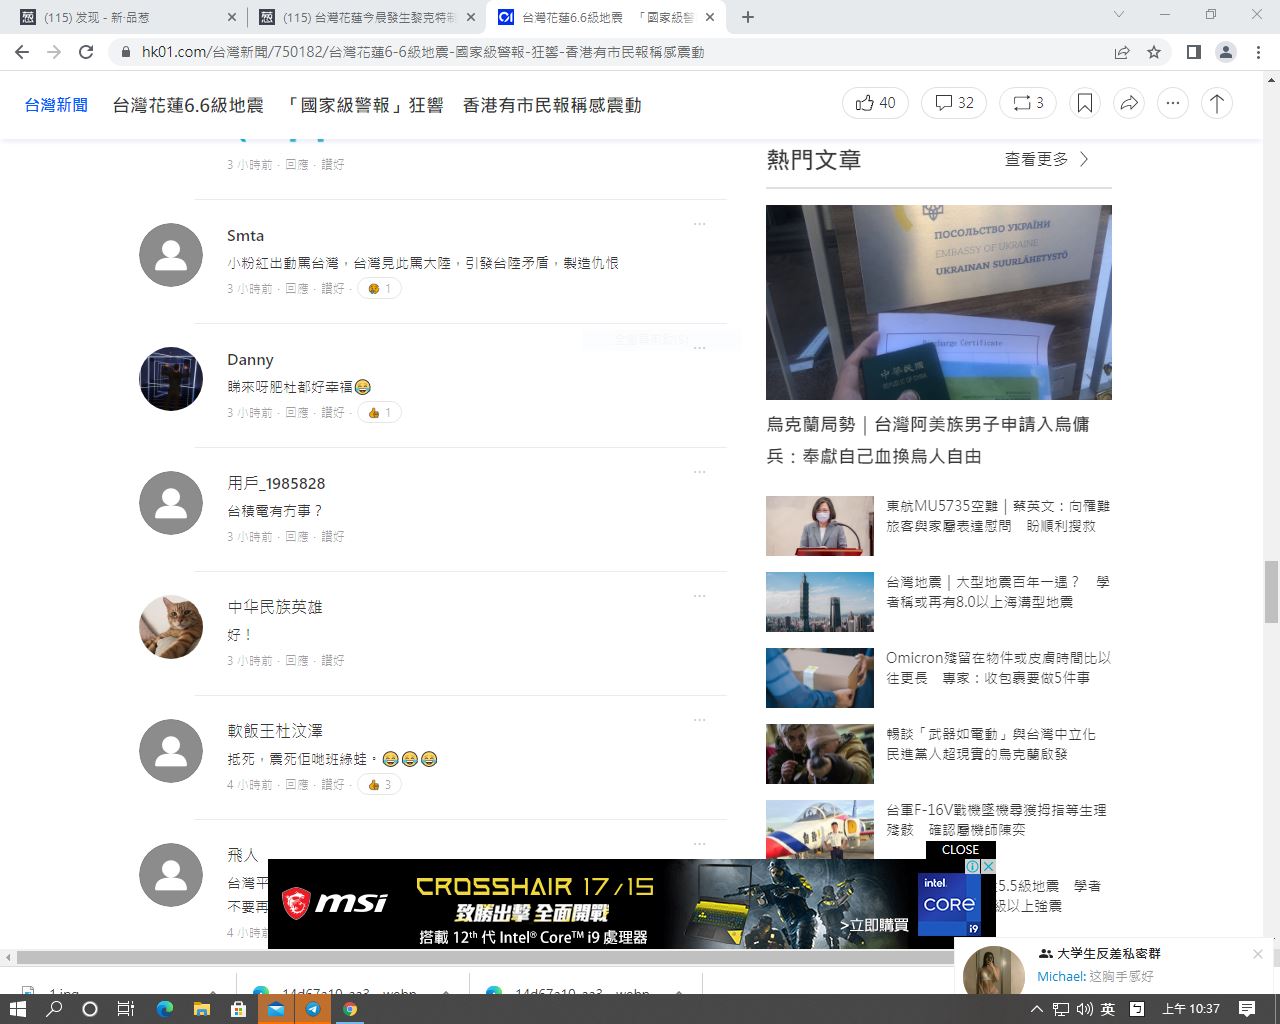The height and width of the screenshot is (1024, 1280).
Task: Click the horizontal page scrollbar
Action: pyautogui.click(x=484, y=957)
